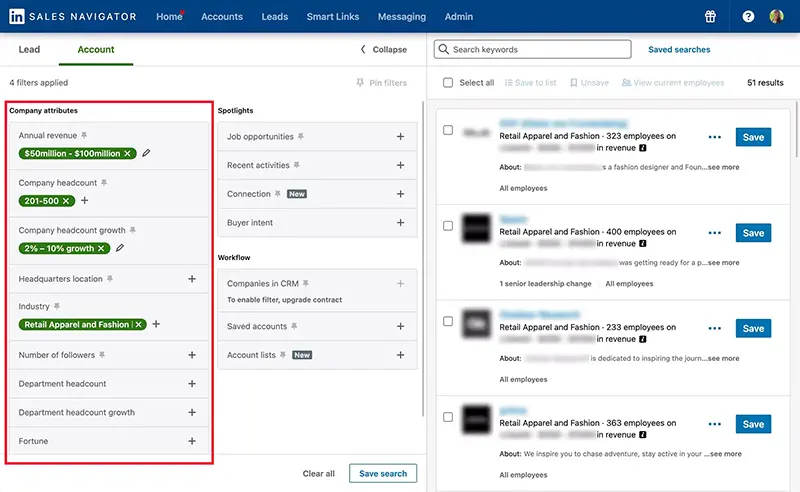800x492 pixels.
Task: Save the 400 employees account
Action: [x=753, y=233]
